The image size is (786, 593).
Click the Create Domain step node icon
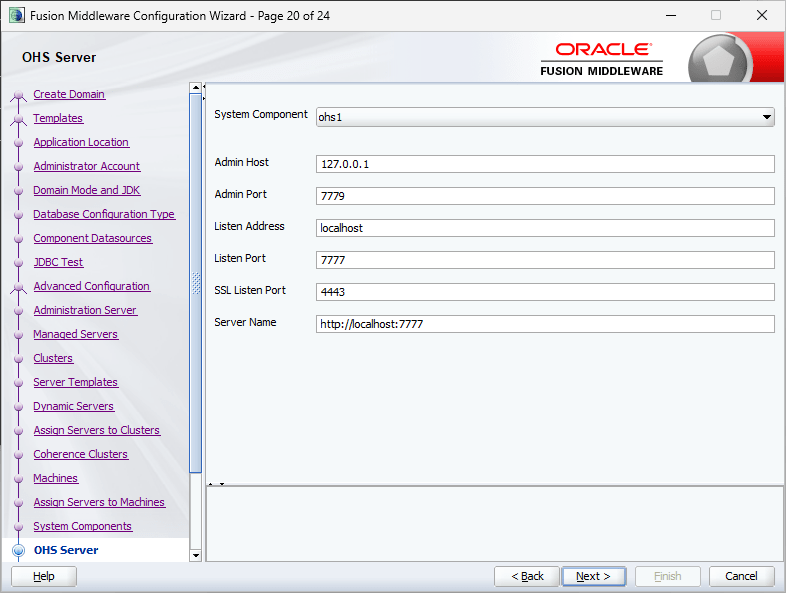[x=19, y=95]
